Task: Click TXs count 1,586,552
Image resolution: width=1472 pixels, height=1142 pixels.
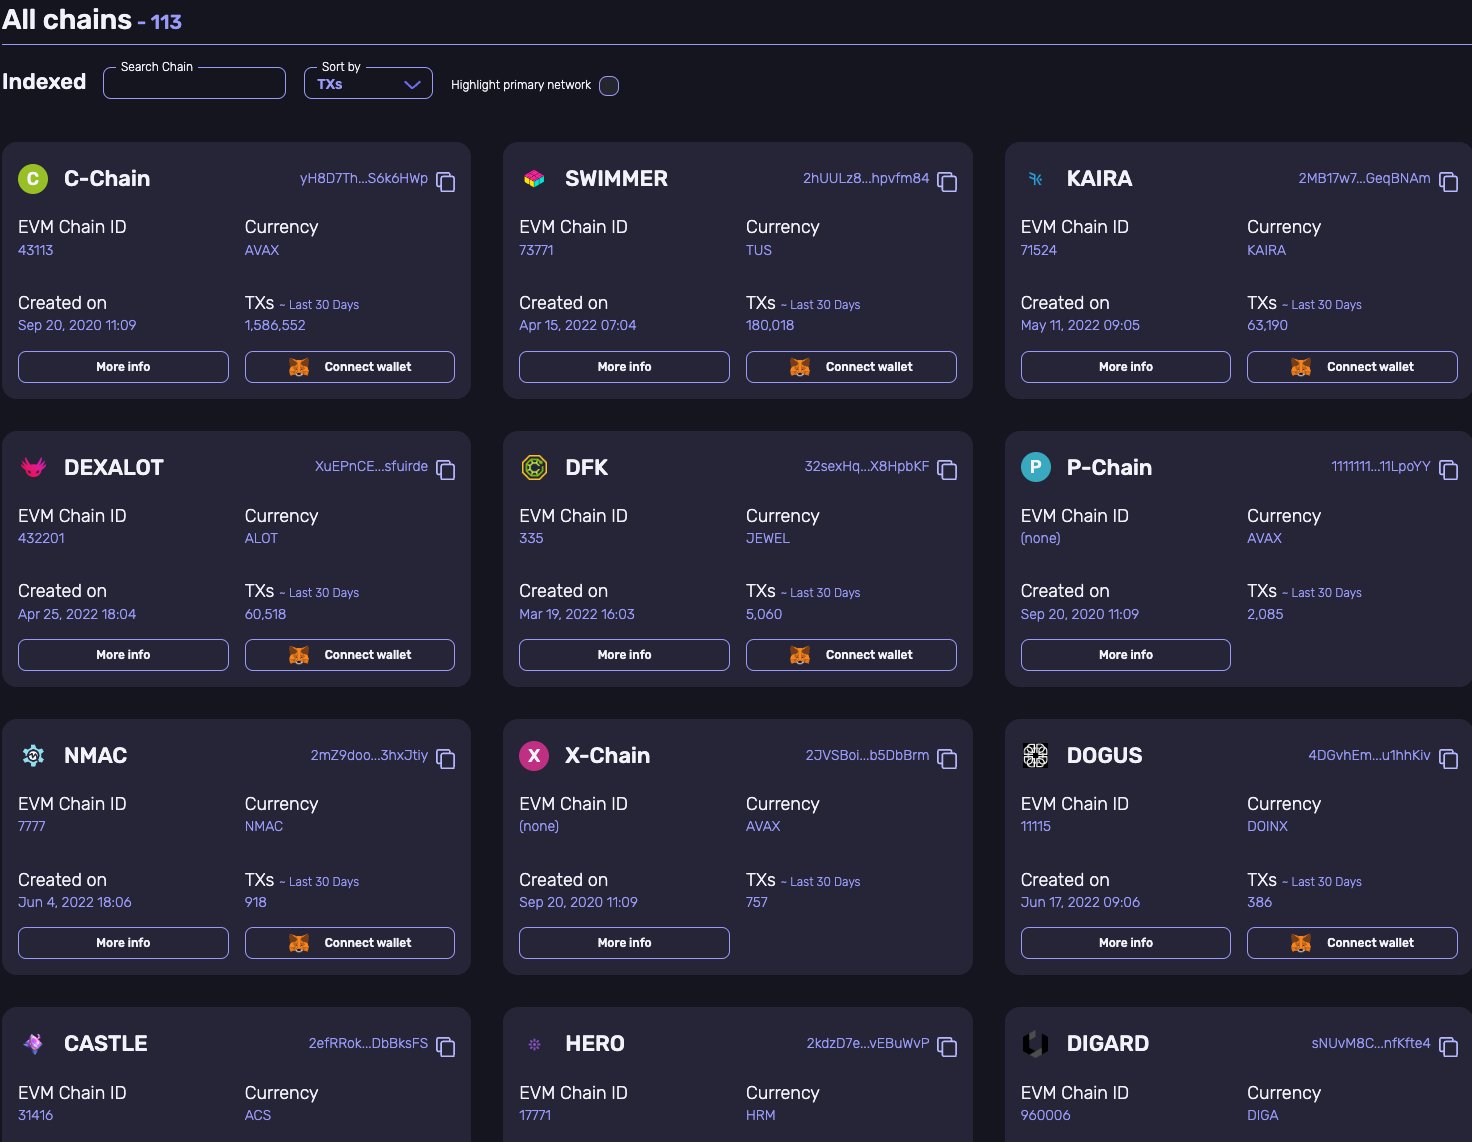Action: click(x=275, y=325)
